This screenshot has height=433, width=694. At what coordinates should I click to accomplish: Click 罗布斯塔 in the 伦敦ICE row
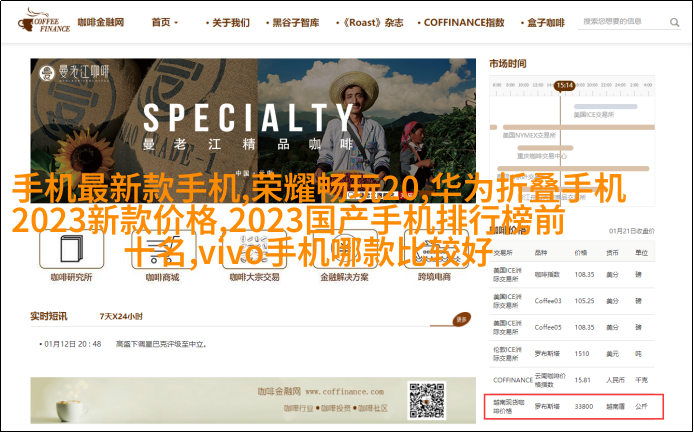pyautogui.click(x=547, y=354)
